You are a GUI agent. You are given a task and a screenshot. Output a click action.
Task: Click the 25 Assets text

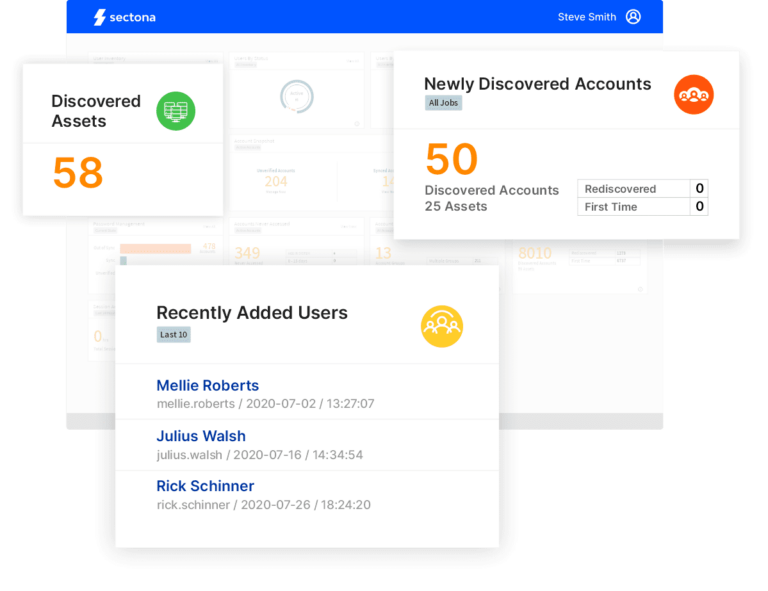[456, 206]
